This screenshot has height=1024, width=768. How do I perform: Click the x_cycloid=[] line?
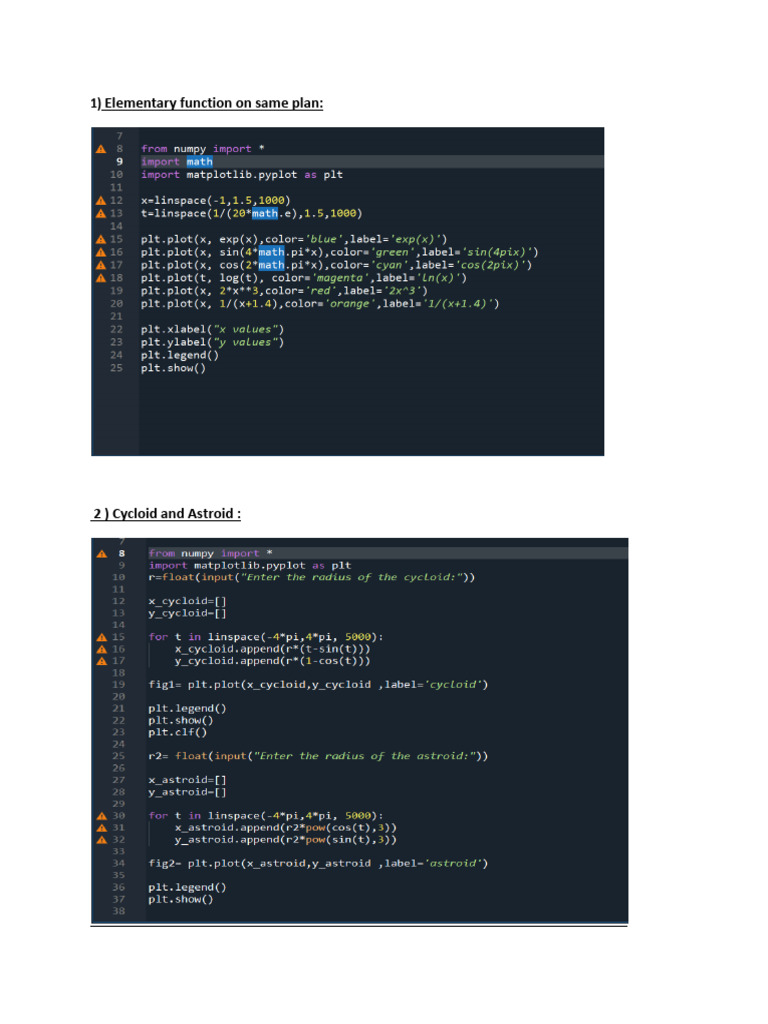point(187,601)
